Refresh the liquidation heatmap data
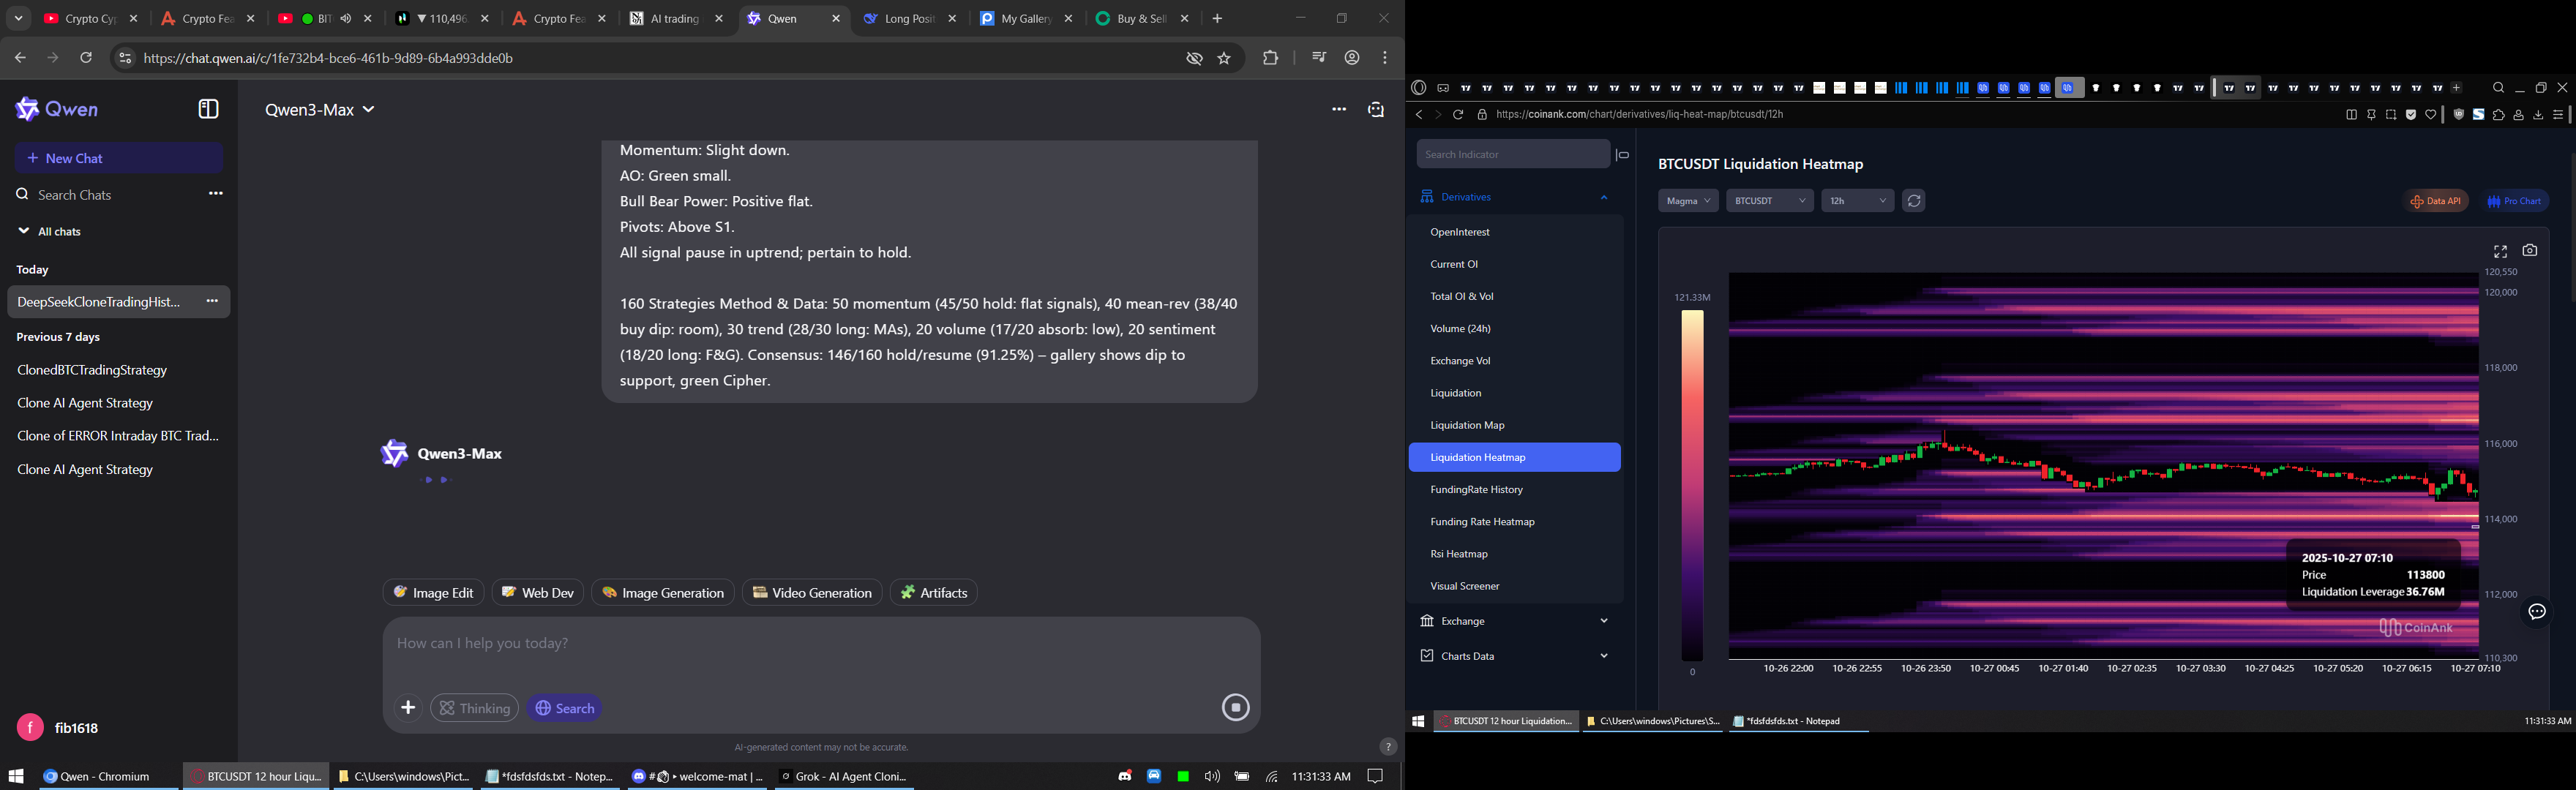 [1913, 201]
